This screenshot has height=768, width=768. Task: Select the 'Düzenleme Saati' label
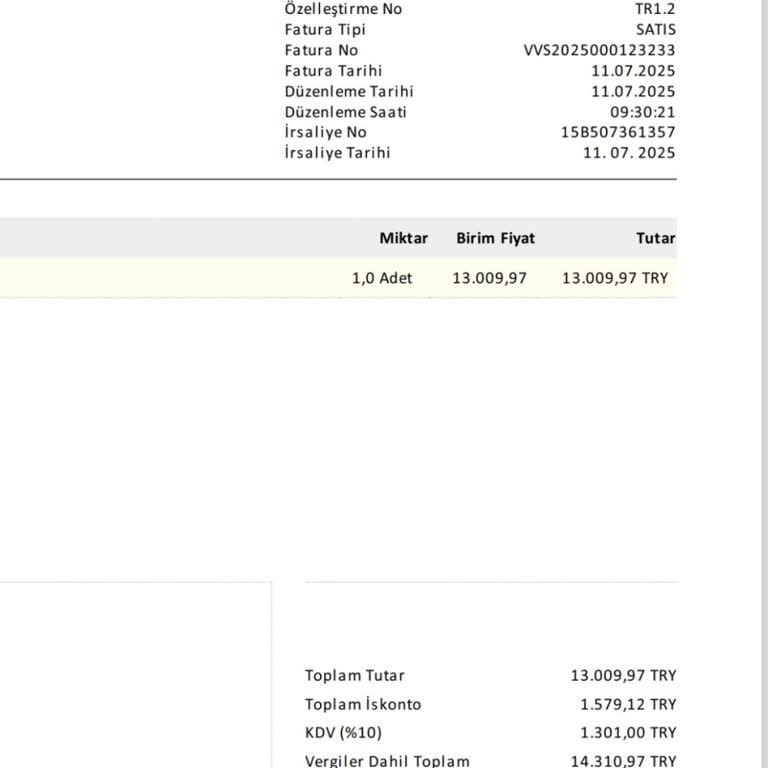point(345,112)
